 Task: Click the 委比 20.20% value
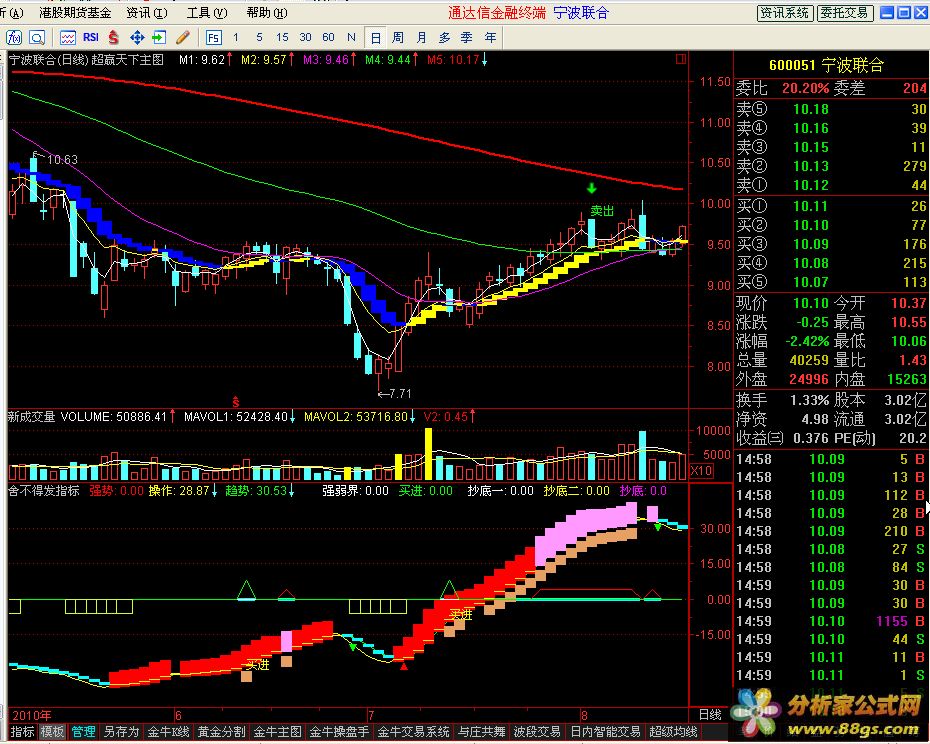click(805, 88)
